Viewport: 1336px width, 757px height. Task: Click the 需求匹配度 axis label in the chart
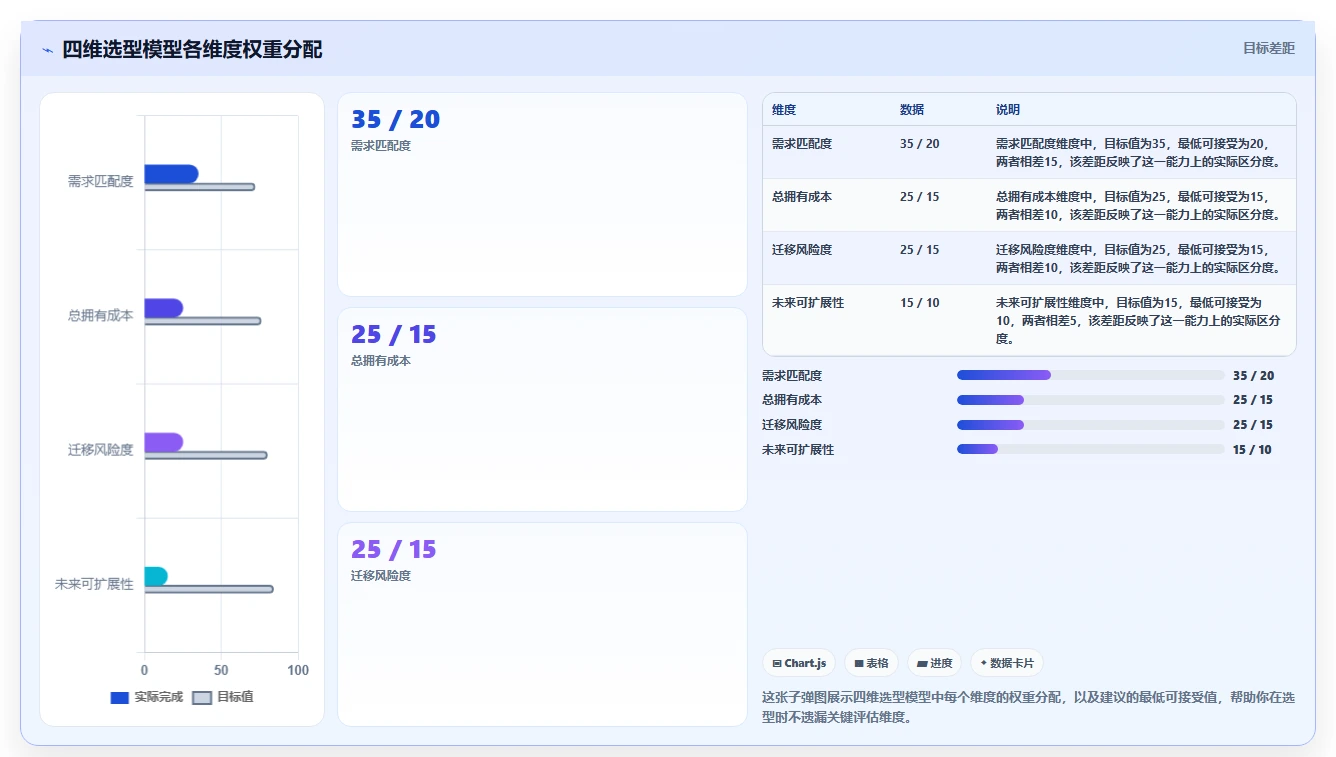100,181
